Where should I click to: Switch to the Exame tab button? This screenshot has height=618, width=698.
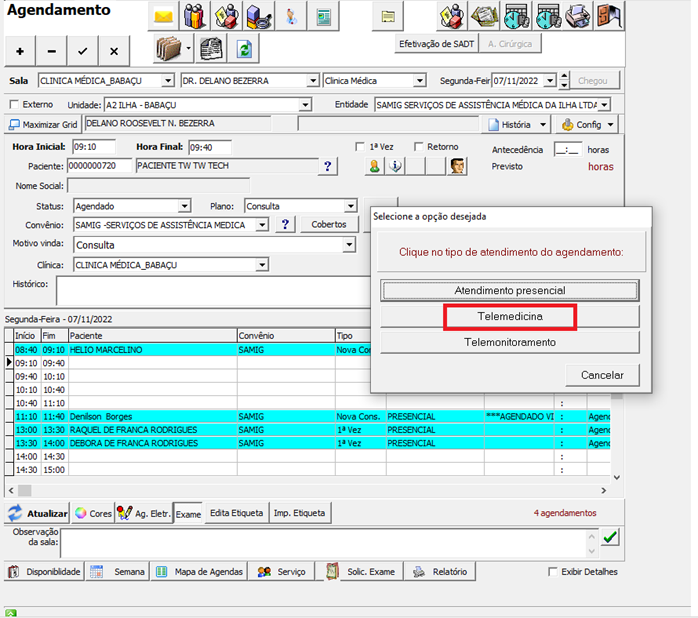(x=188, y=514)
